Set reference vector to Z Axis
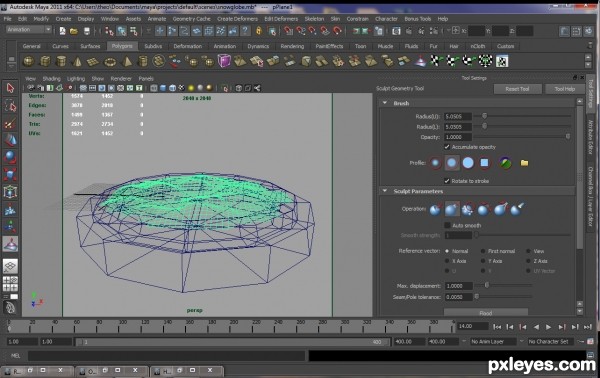This screenshot has width=600, height=378. (x=528, y=261)
